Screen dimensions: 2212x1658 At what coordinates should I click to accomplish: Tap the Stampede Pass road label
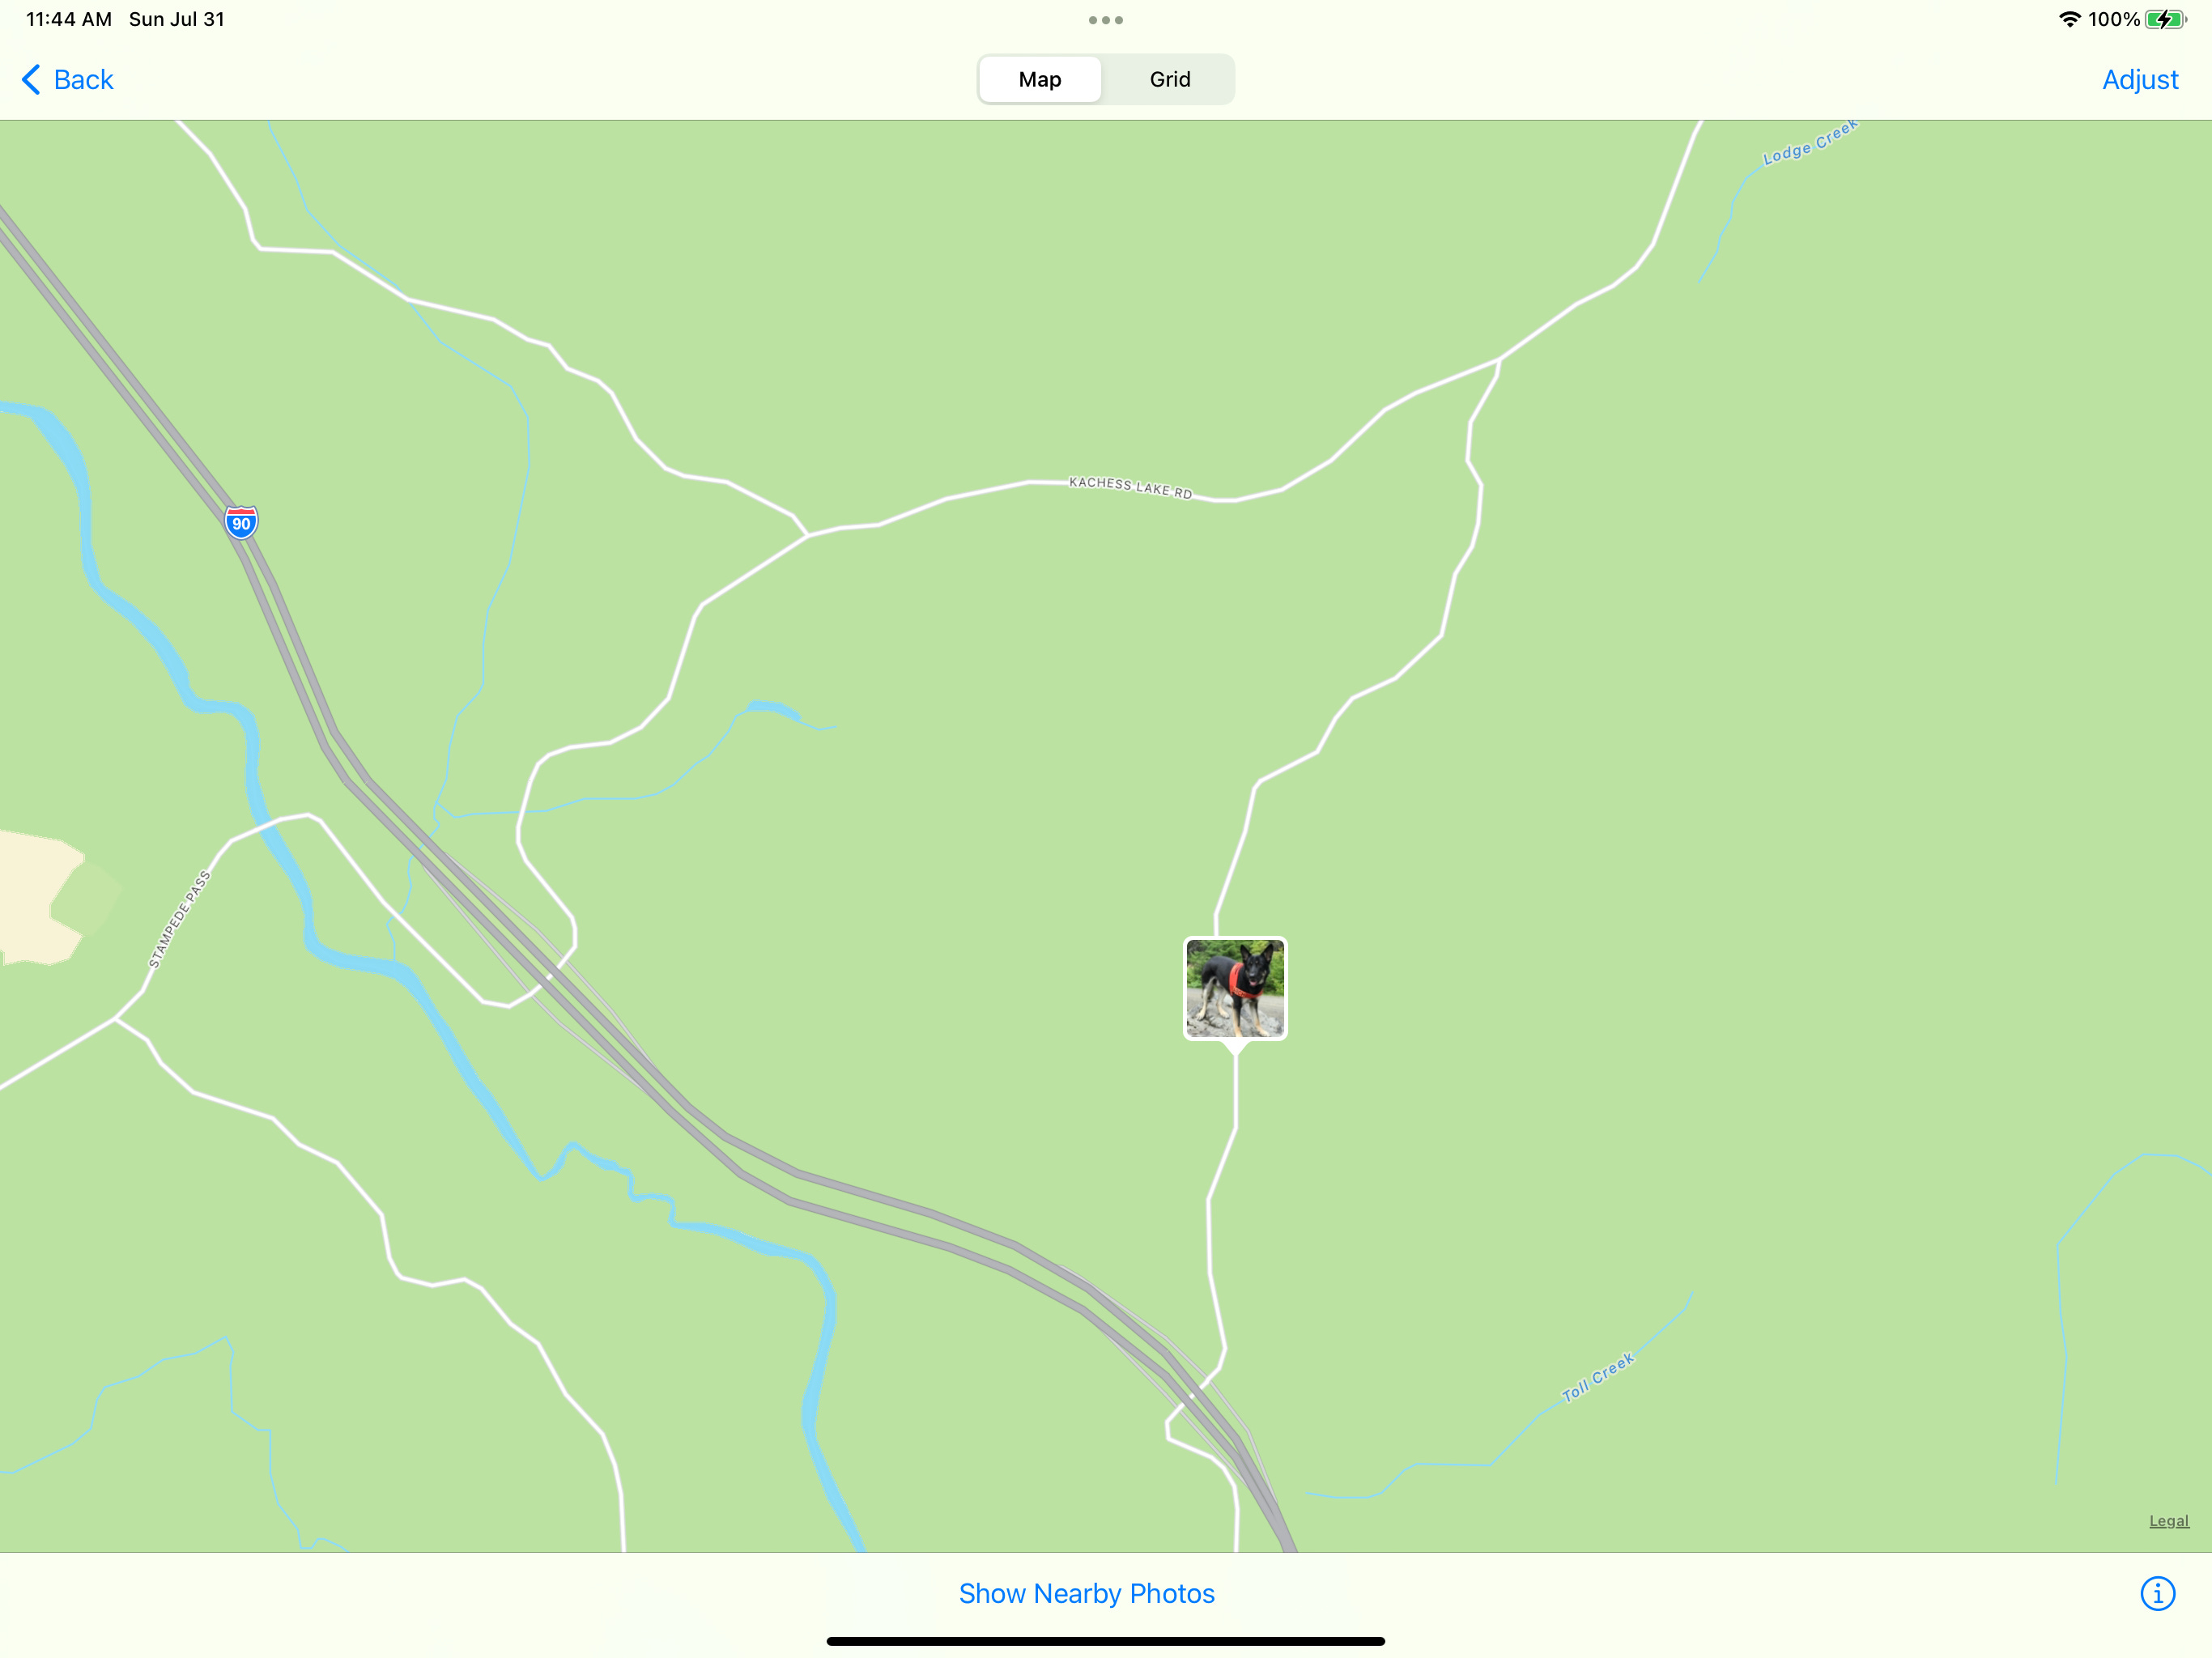[x=179, y=920]
